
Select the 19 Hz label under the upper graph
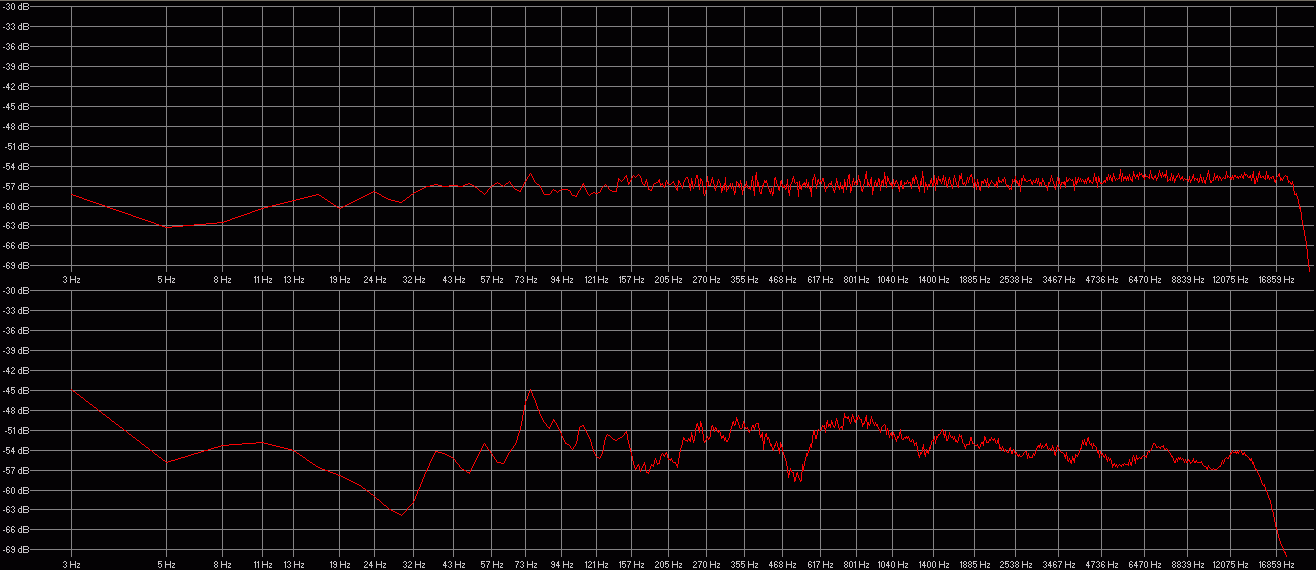pyautogui.click(x=340, y=280)
